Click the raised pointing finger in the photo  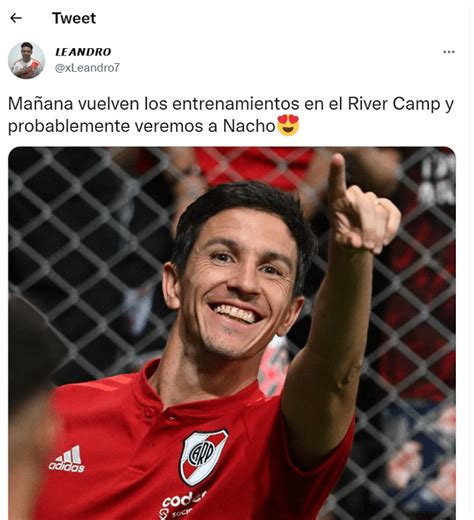(x=337, y=178)
